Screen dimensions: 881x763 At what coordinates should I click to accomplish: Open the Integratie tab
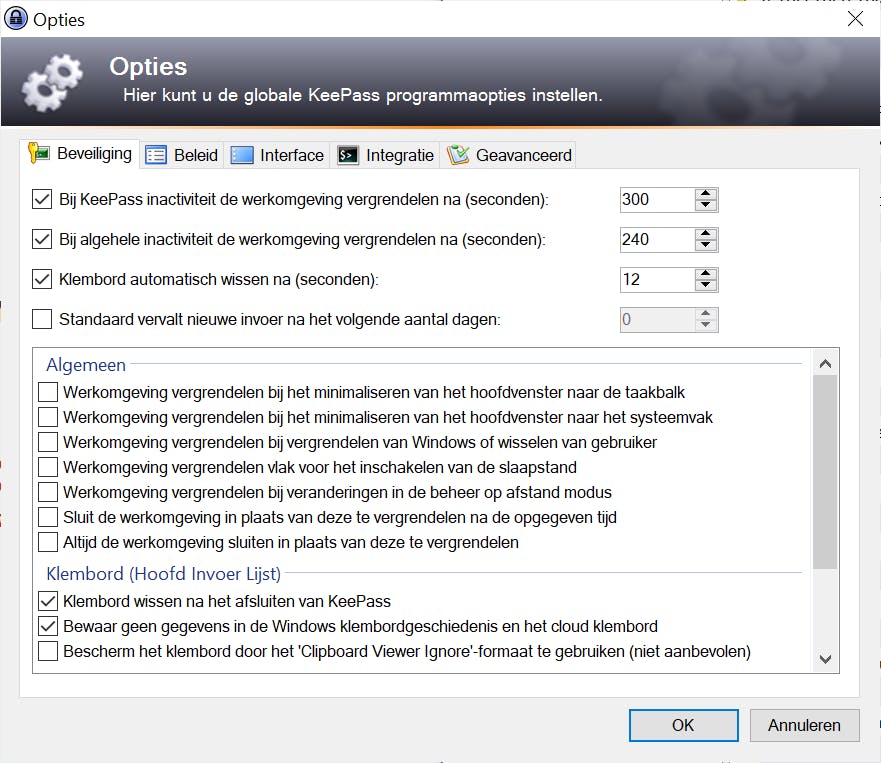pos(385,155)
